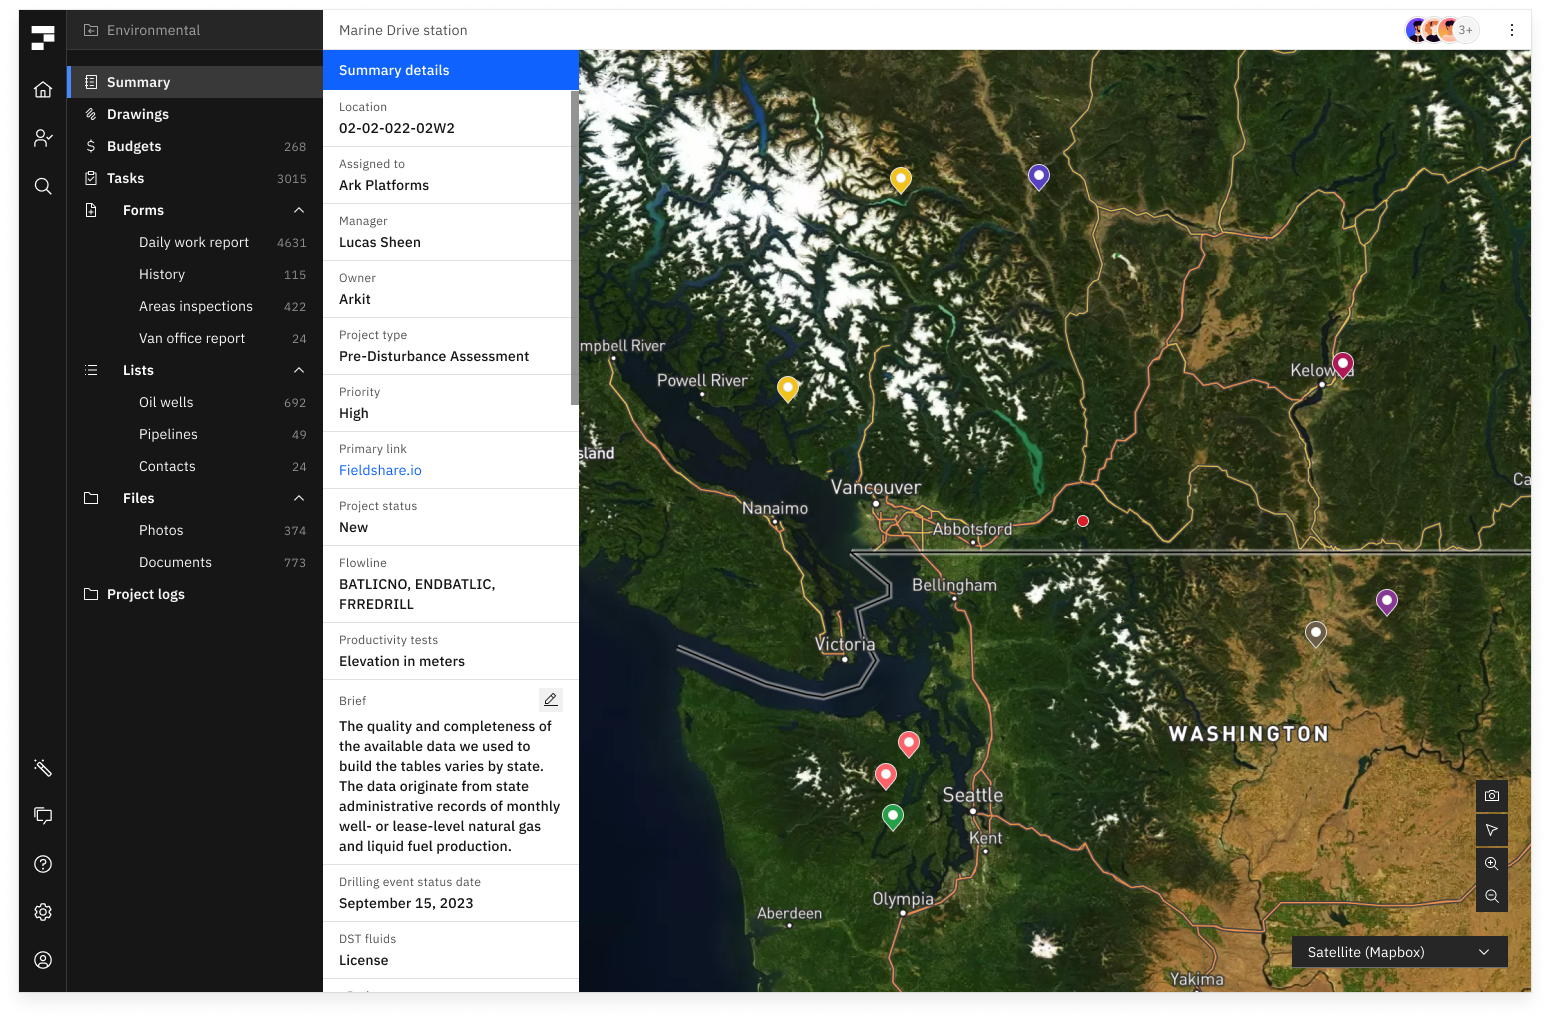
Task: Collapse the Lists section chevron
Action: (x=299, y=370)
